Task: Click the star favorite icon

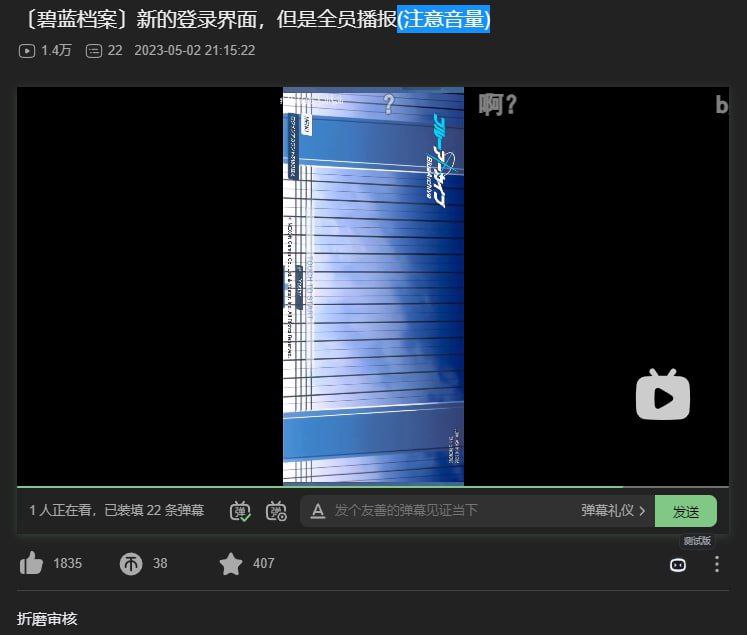Action: tap(231, 564)
